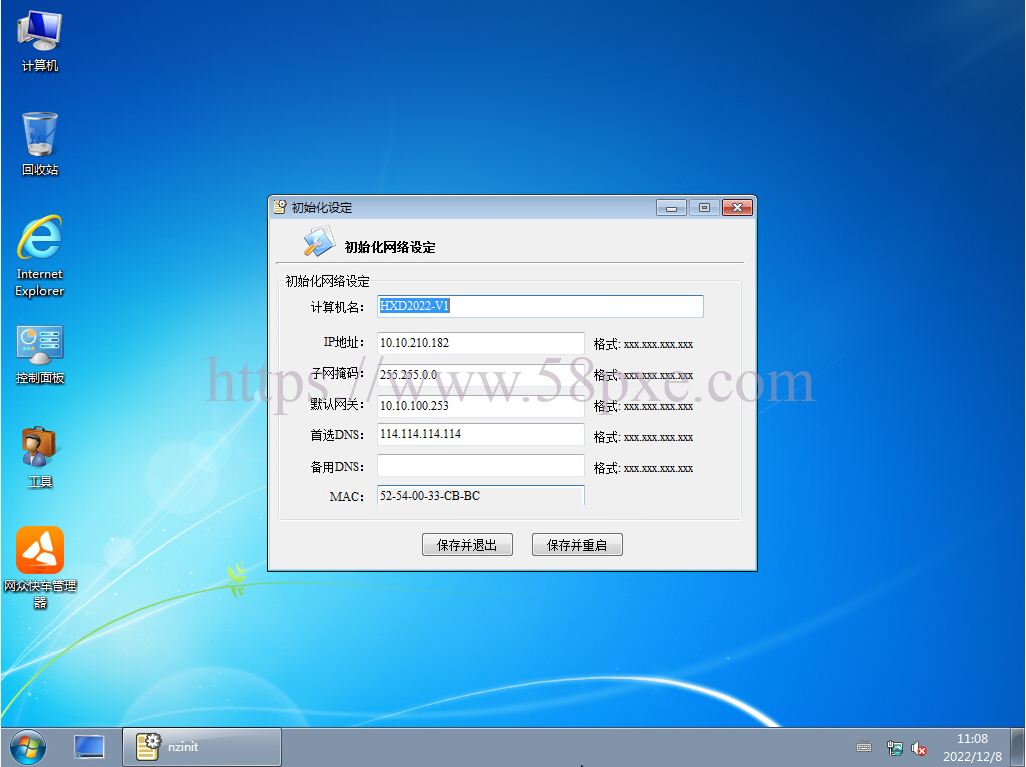The width and height of the screenshot is (1026, 767).
Task: Maximize the 初始化设定 window
Action: (x=704, y=208)
